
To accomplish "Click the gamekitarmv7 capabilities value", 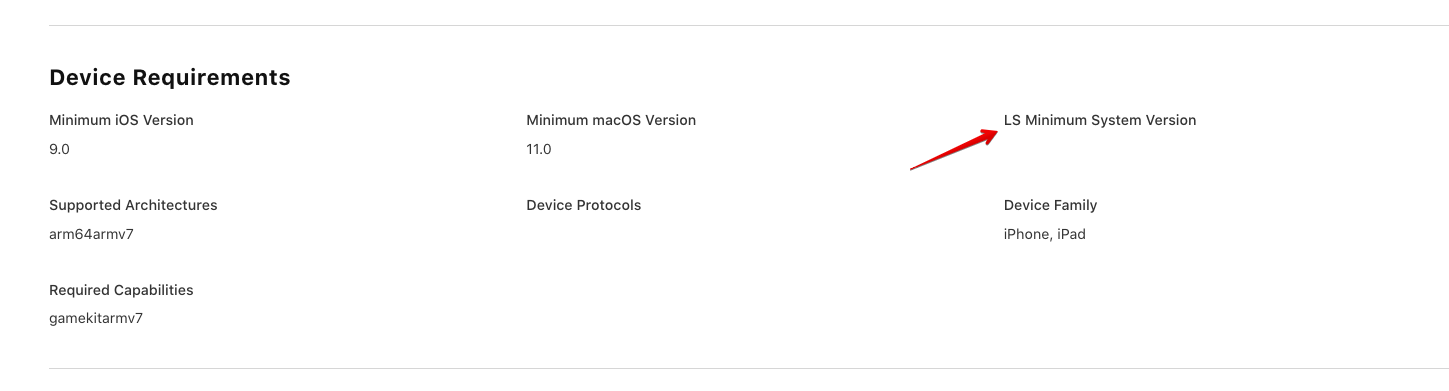I will pos(96,319).
